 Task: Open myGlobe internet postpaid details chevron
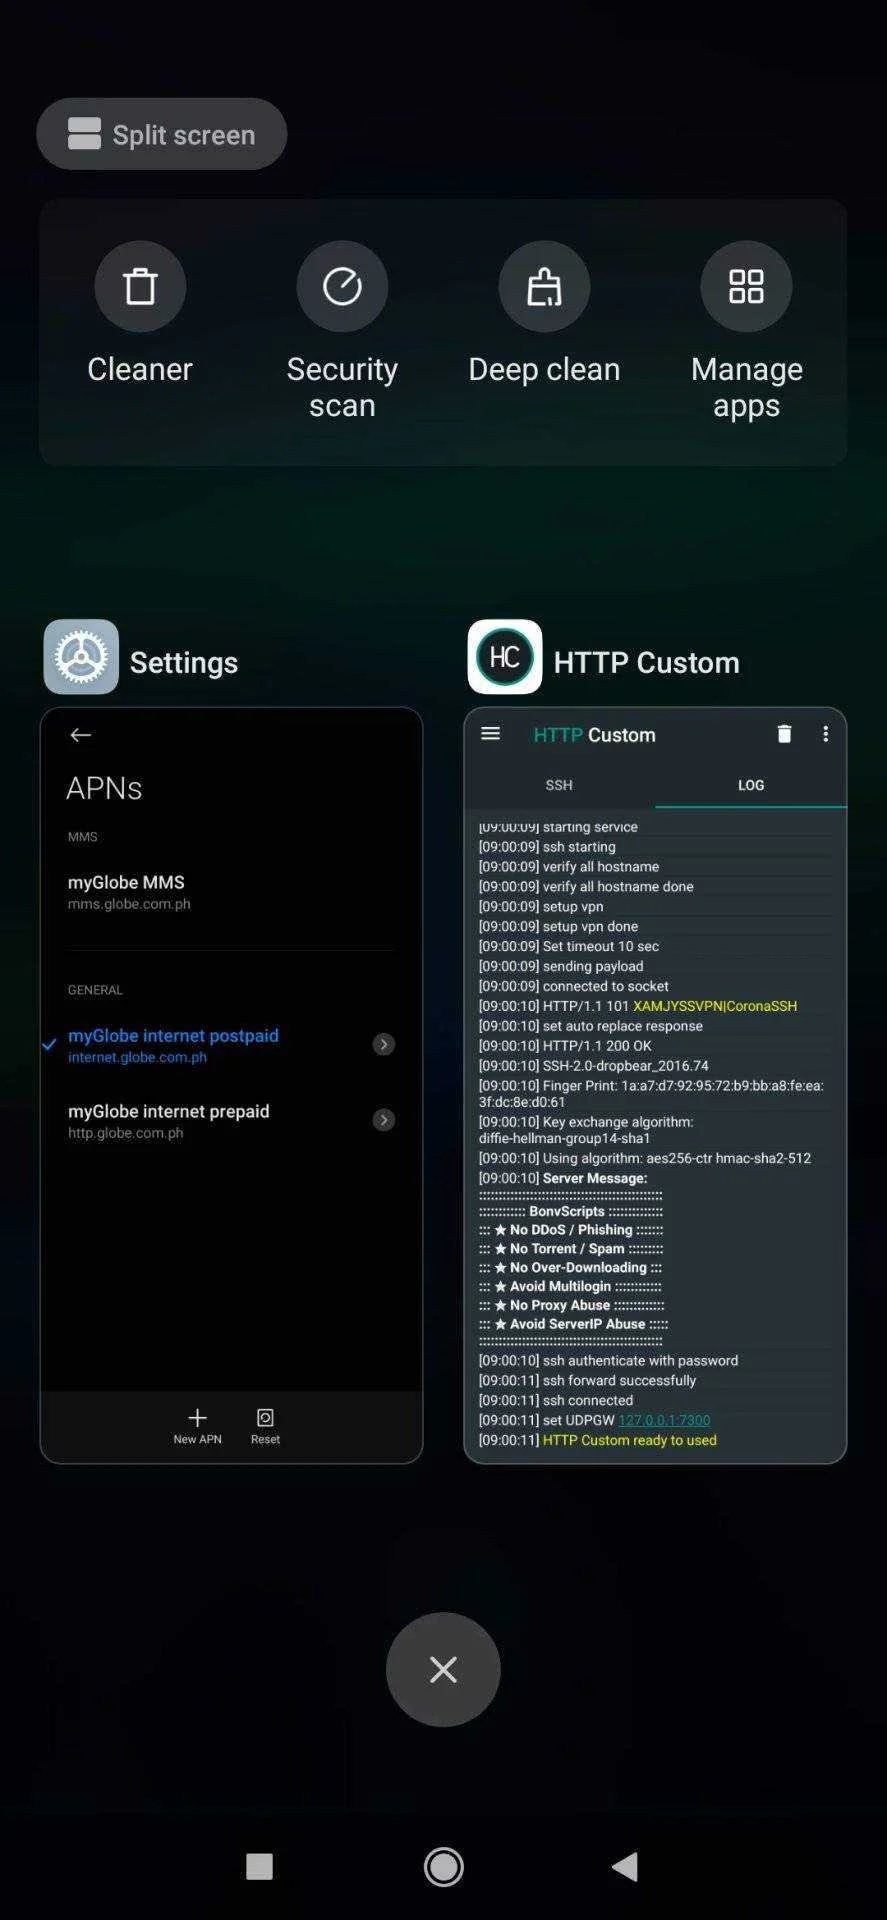tap(384, 1044)
